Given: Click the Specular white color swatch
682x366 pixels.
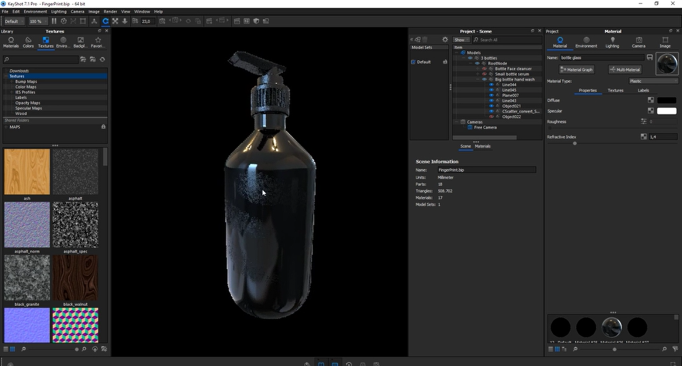Looking at the screenshot, I should [x=666, y=111].
